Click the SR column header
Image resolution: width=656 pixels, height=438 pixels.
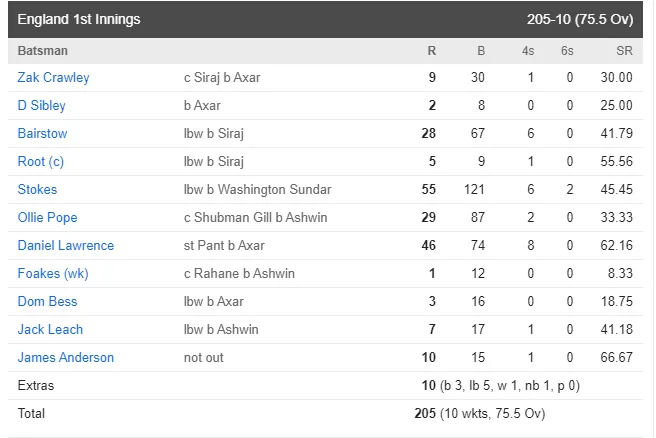(x=624, y=51)
